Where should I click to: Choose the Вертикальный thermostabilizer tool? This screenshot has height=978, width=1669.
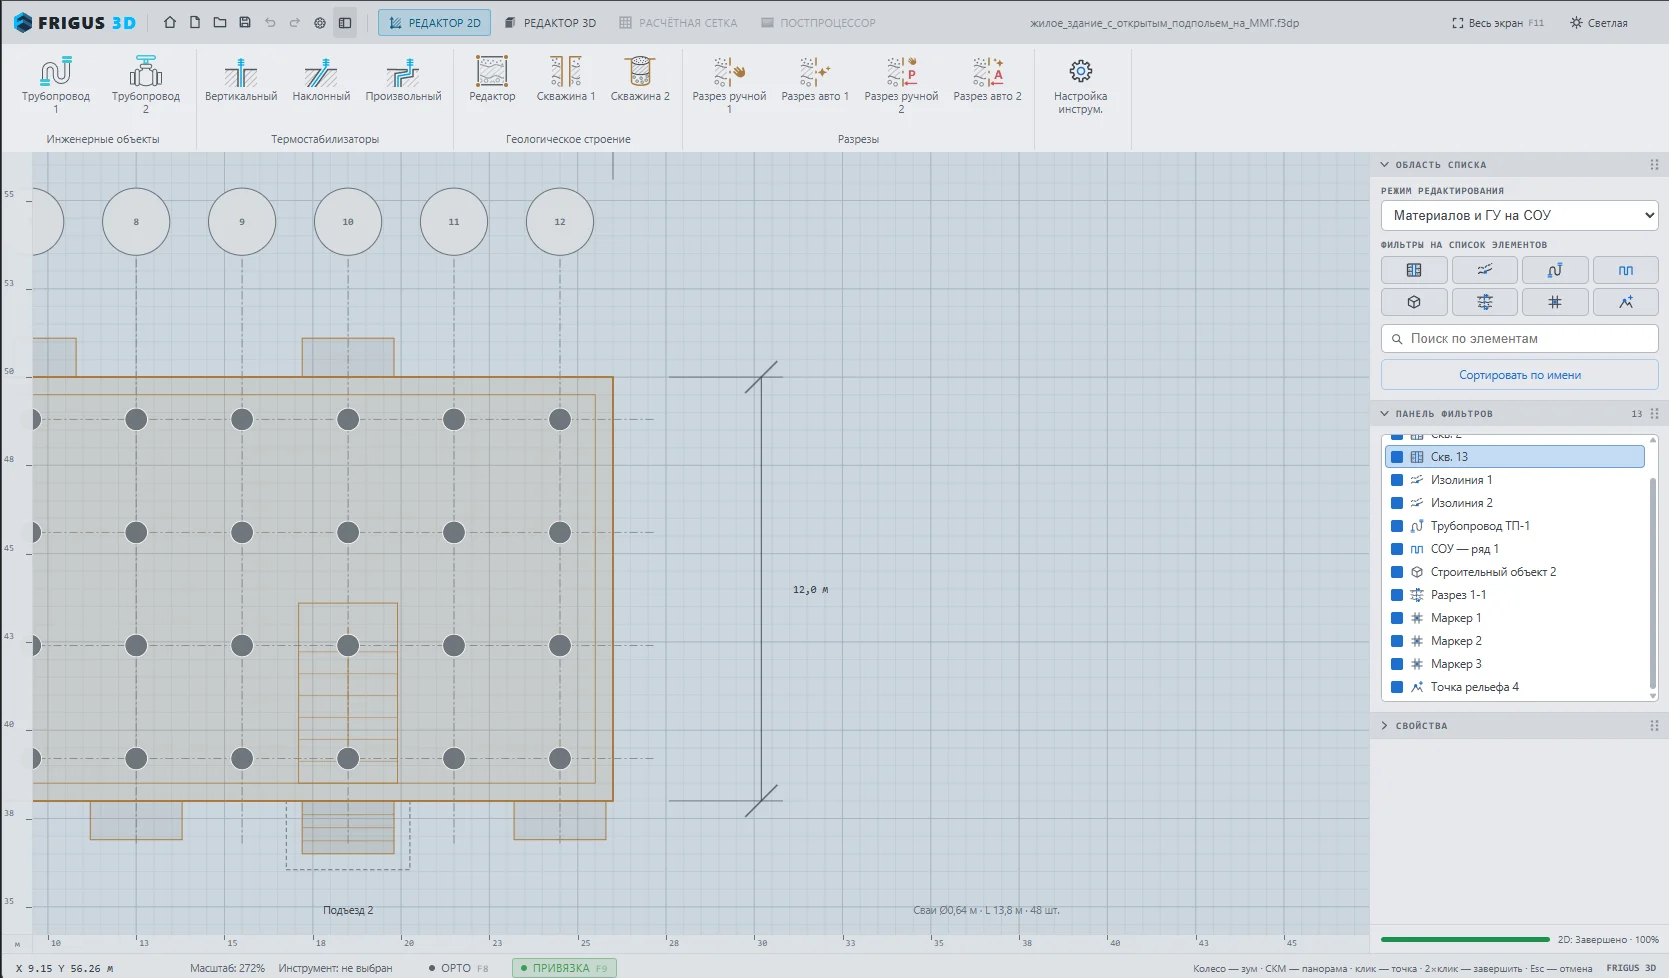coord(241,80)
